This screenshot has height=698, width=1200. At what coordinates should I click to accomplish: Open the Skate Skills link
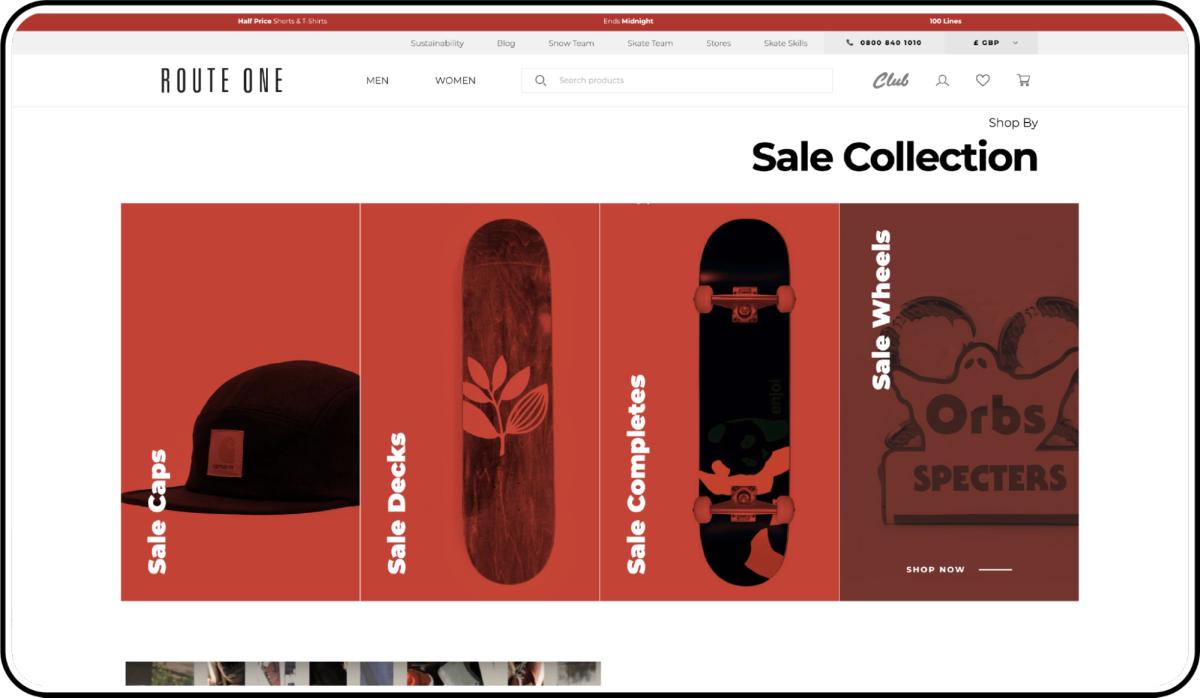click(x=785, y=43)
